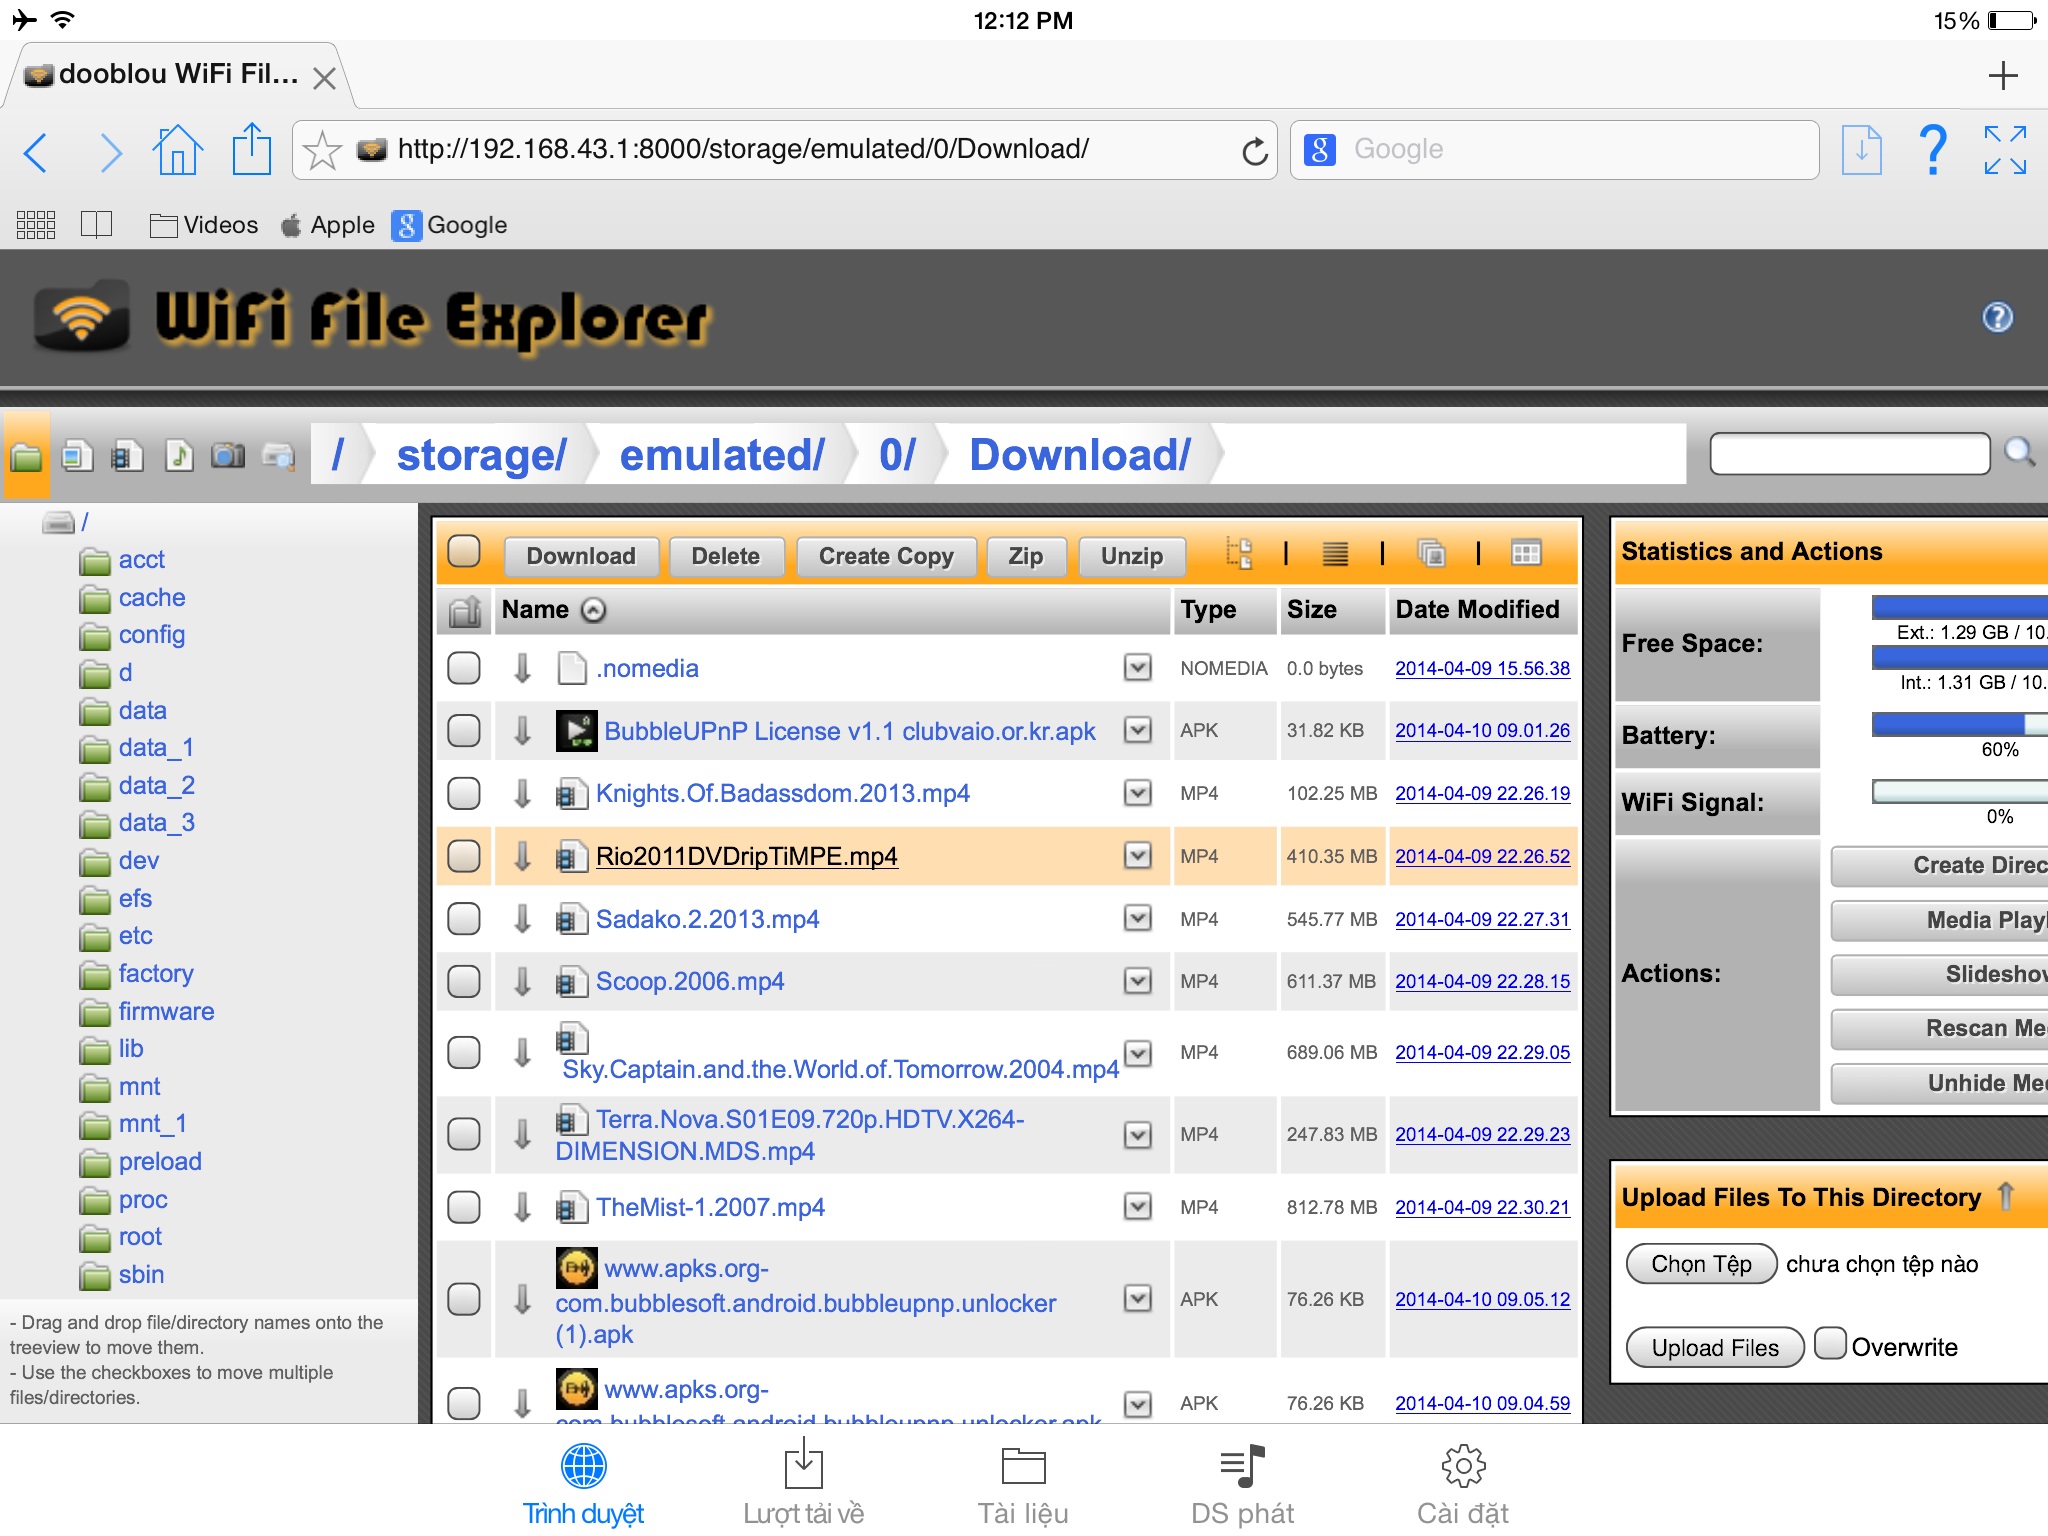Click the magnifier search icon
2048x1536 pixels.
coord(2019,452)
